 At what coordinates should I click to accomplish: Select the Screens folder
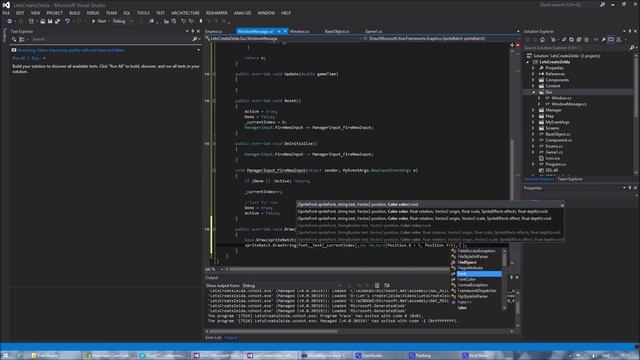(x=552, y=128)
